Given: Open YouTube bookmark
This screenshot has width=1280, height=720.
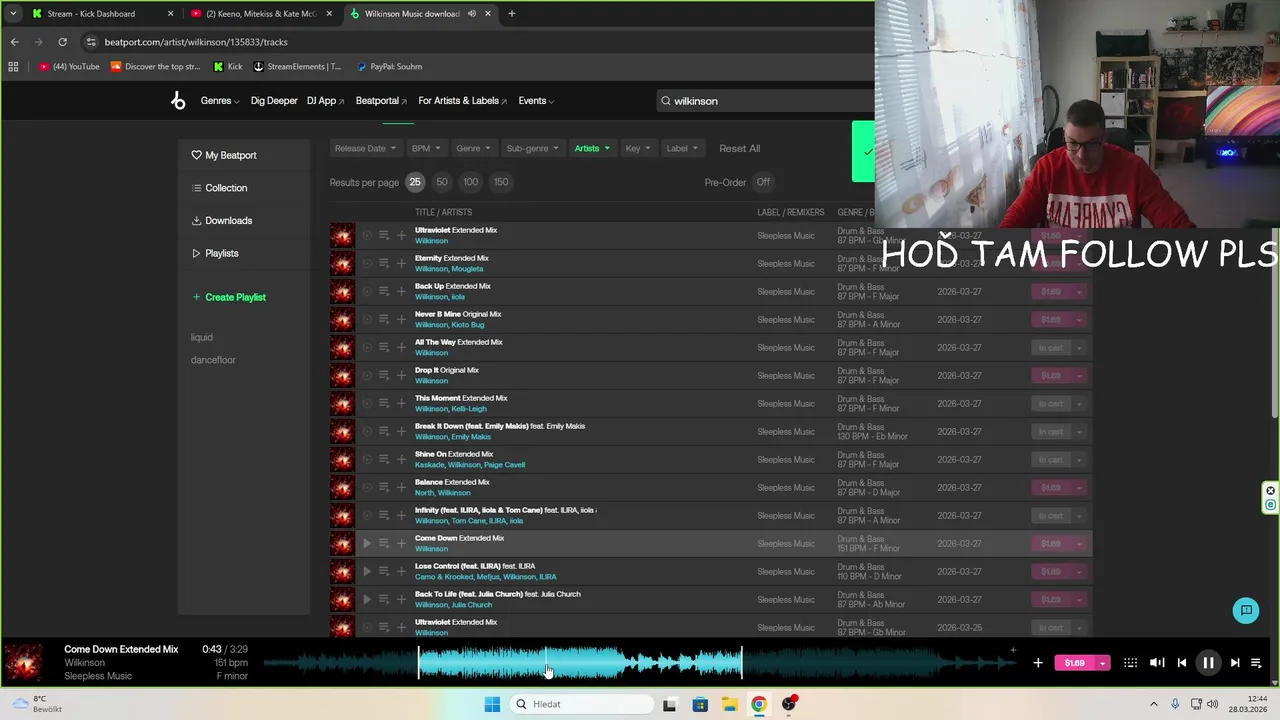Looking at the screenshot, I should 70,66.
